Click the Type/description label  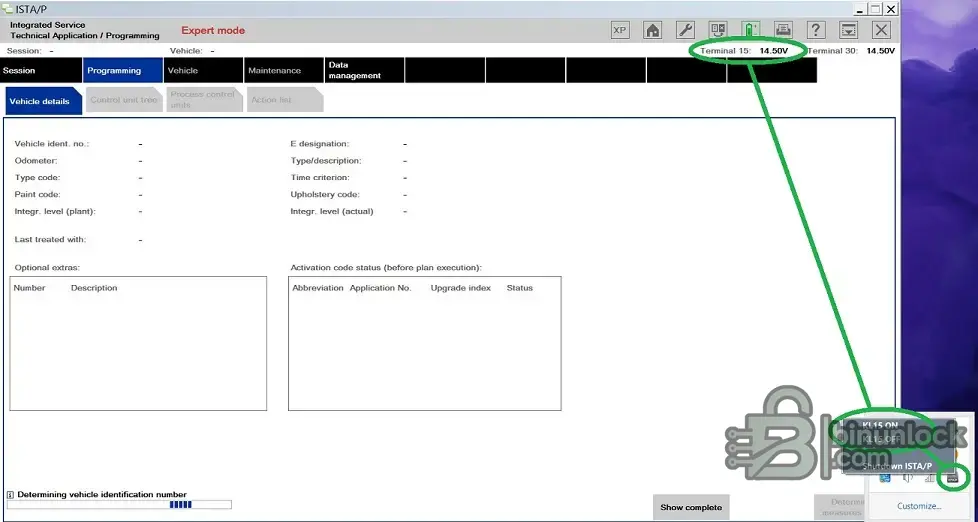click(x=326, y=161)
